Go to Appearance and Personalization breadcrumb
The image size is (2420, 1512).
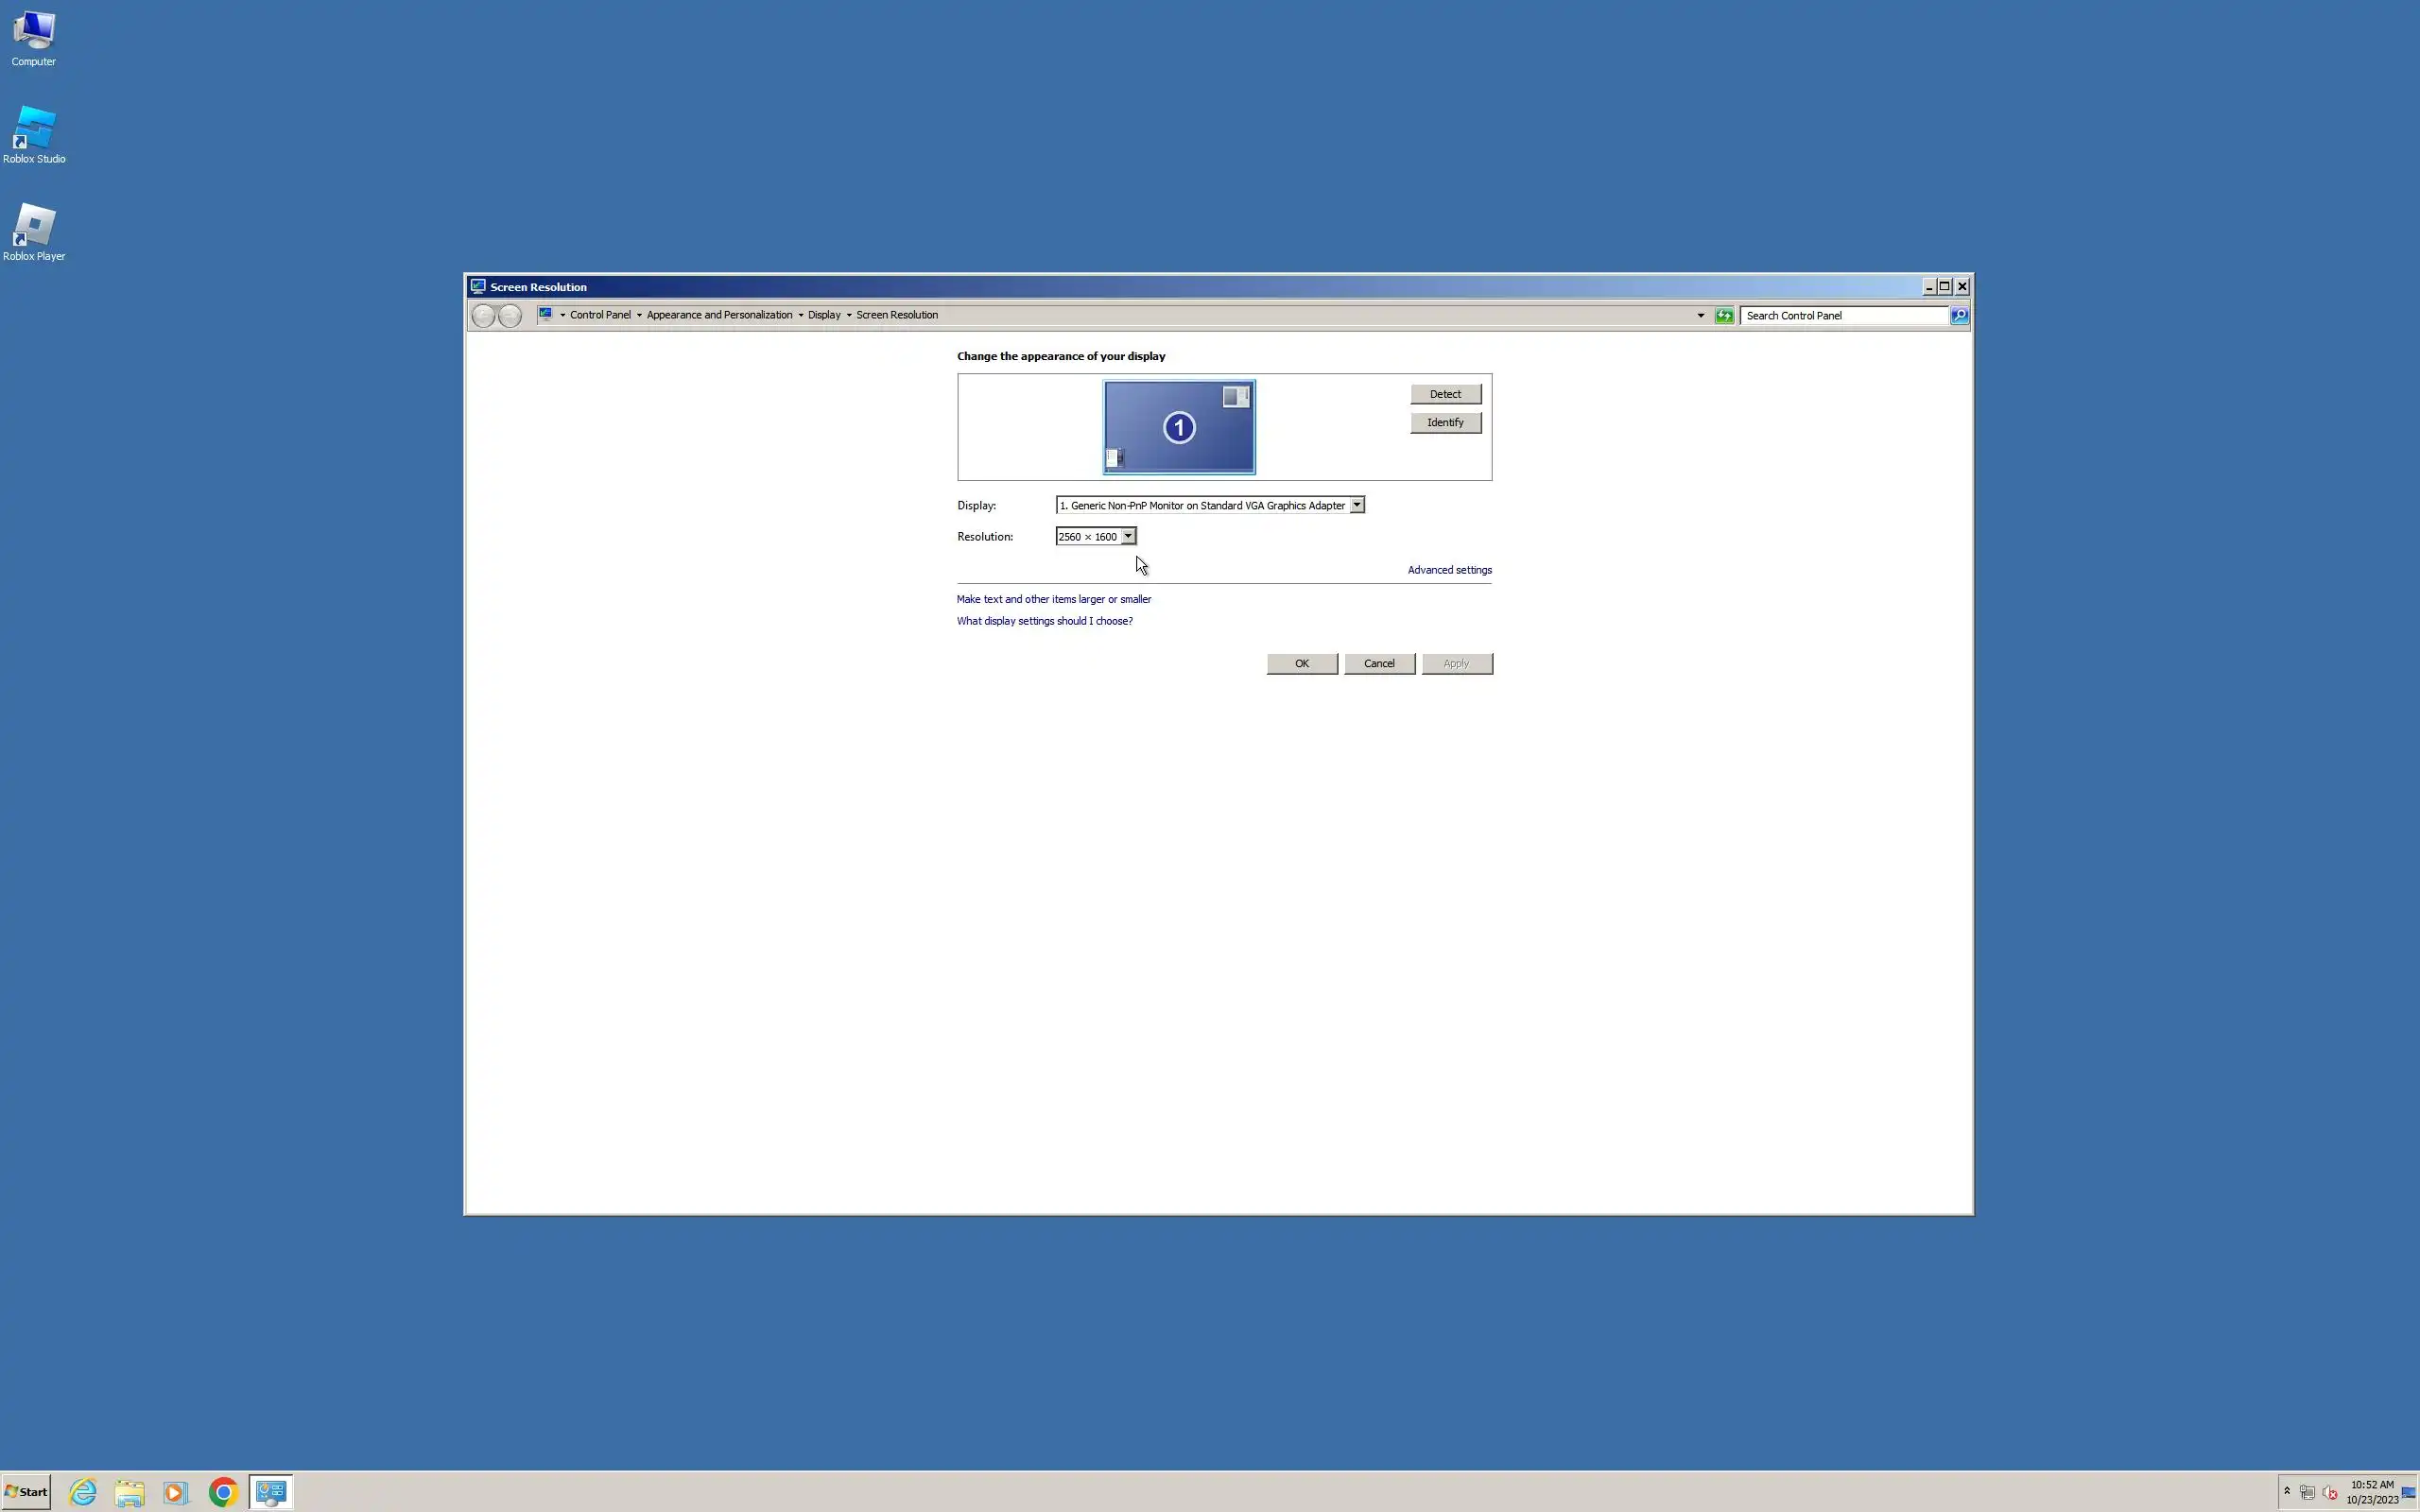719,315
